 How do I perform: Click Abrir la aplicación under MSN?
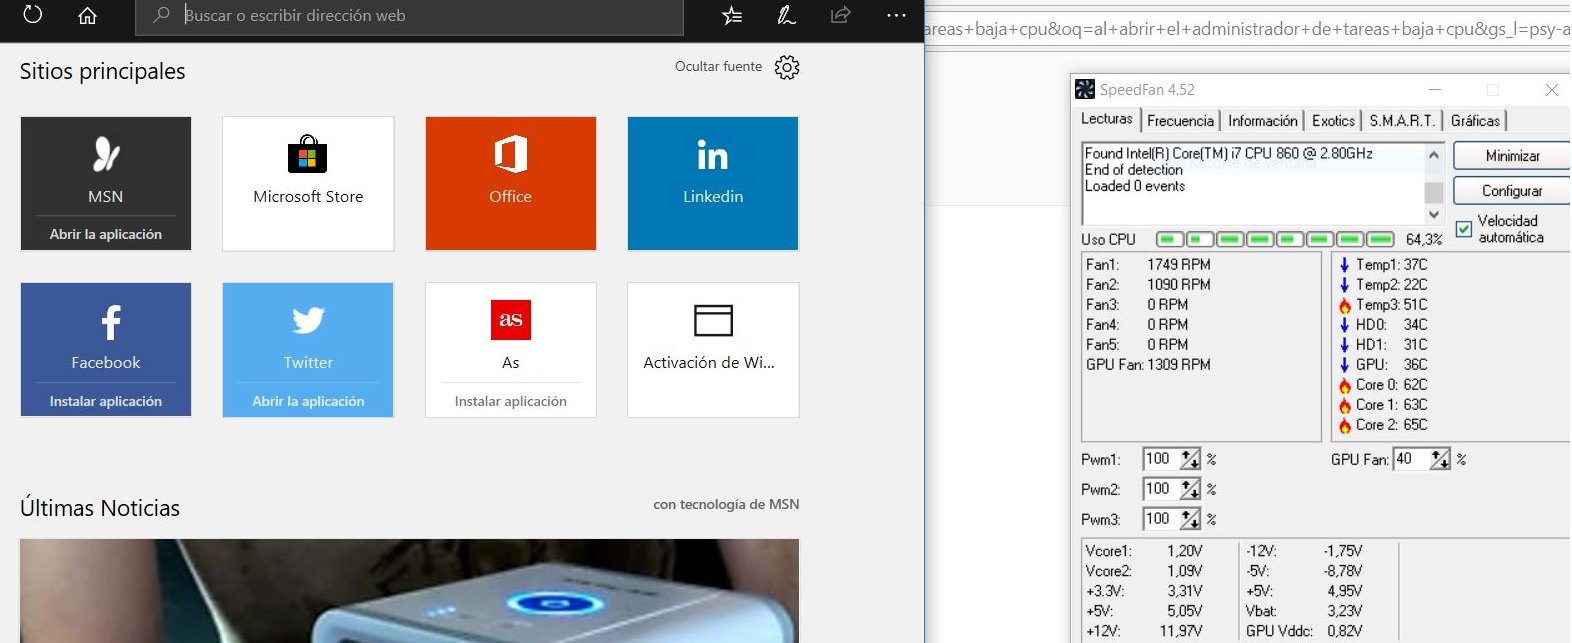tap(106, 234)
